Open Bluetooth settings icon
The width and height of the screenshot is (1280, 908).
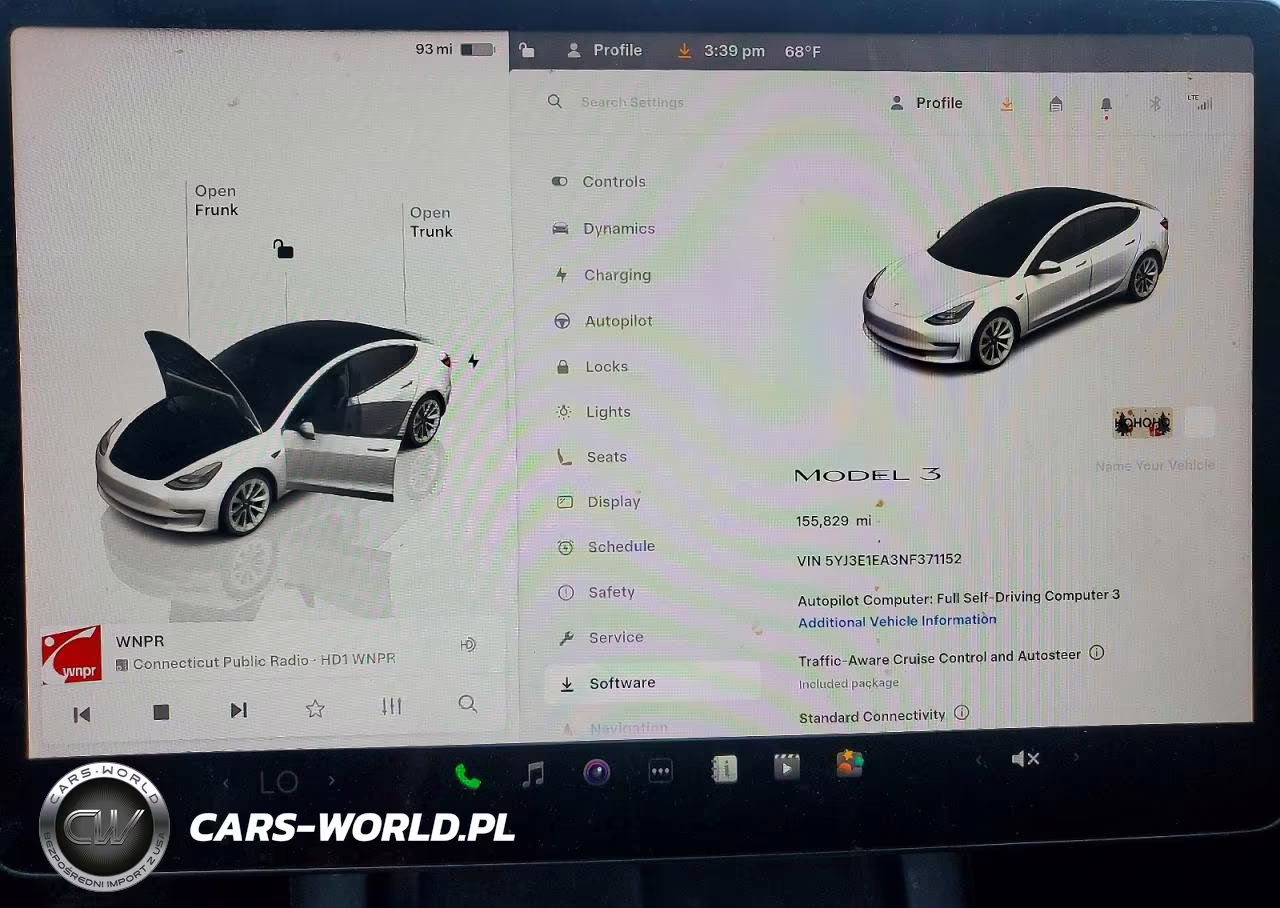coord(1154,103)
